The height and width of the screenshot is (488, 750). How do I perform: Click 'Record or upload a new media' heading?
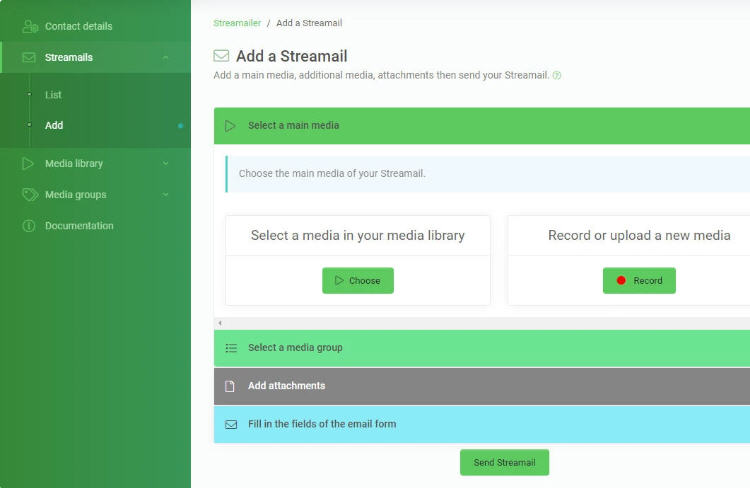tap(639, 235)
